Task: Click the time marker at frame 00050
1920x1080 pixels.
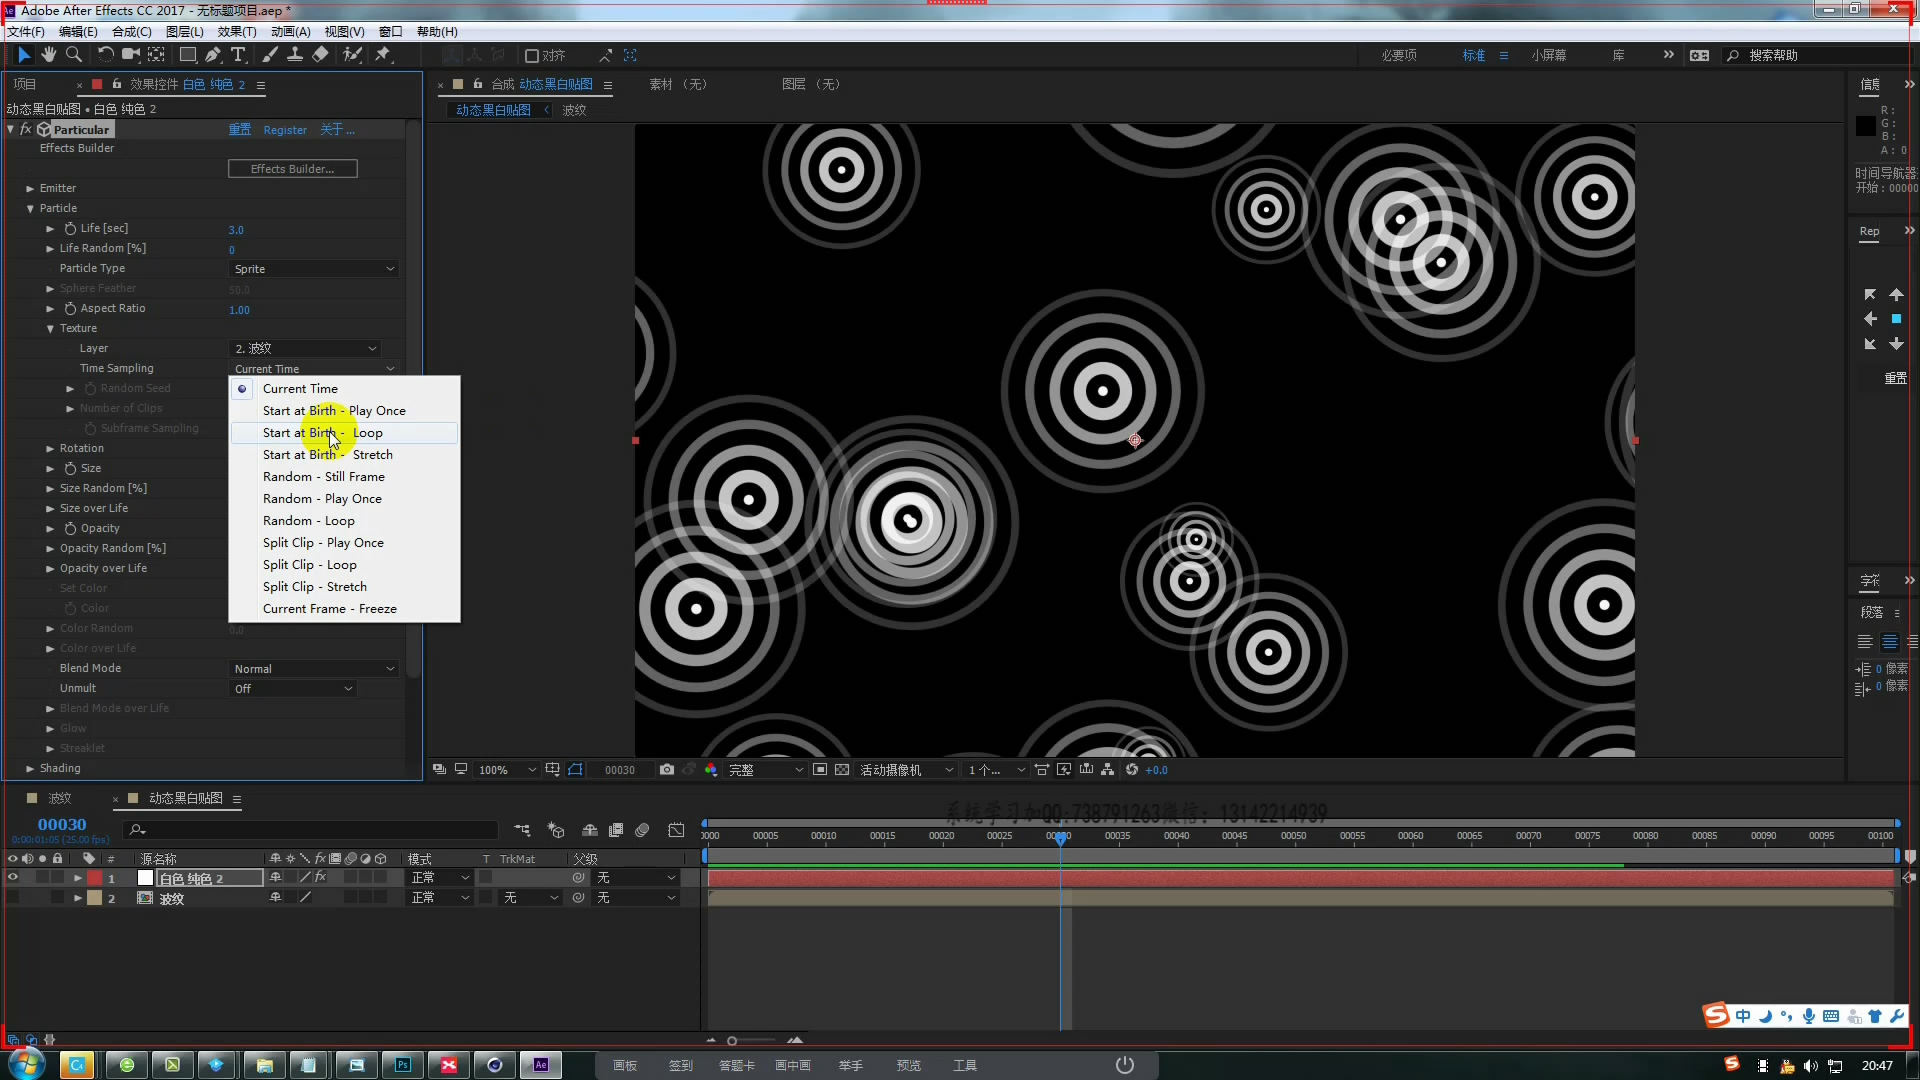Action: pos(1293,836)
